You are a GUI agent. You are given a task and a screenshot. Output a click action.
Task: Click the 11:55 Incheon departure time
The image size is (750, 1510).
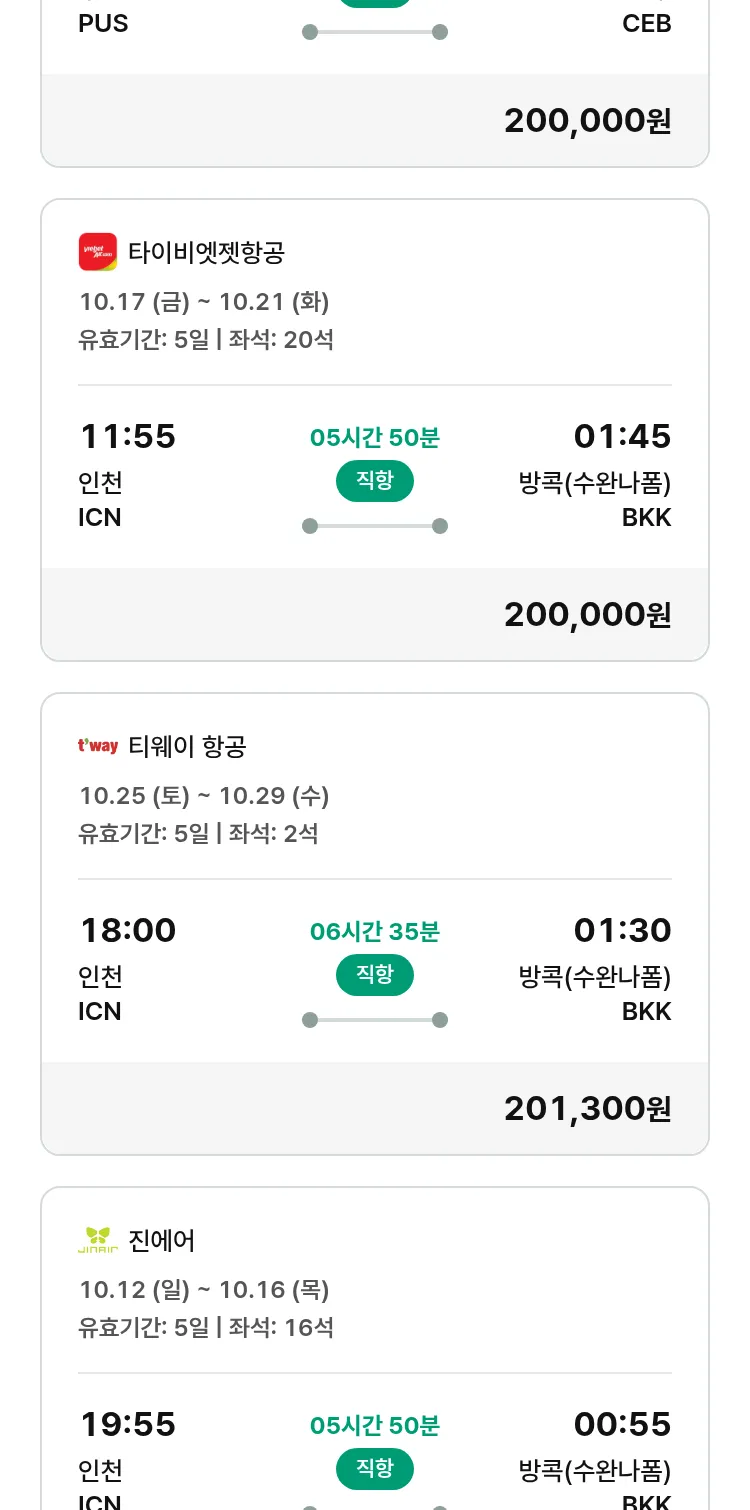(127, 436)
